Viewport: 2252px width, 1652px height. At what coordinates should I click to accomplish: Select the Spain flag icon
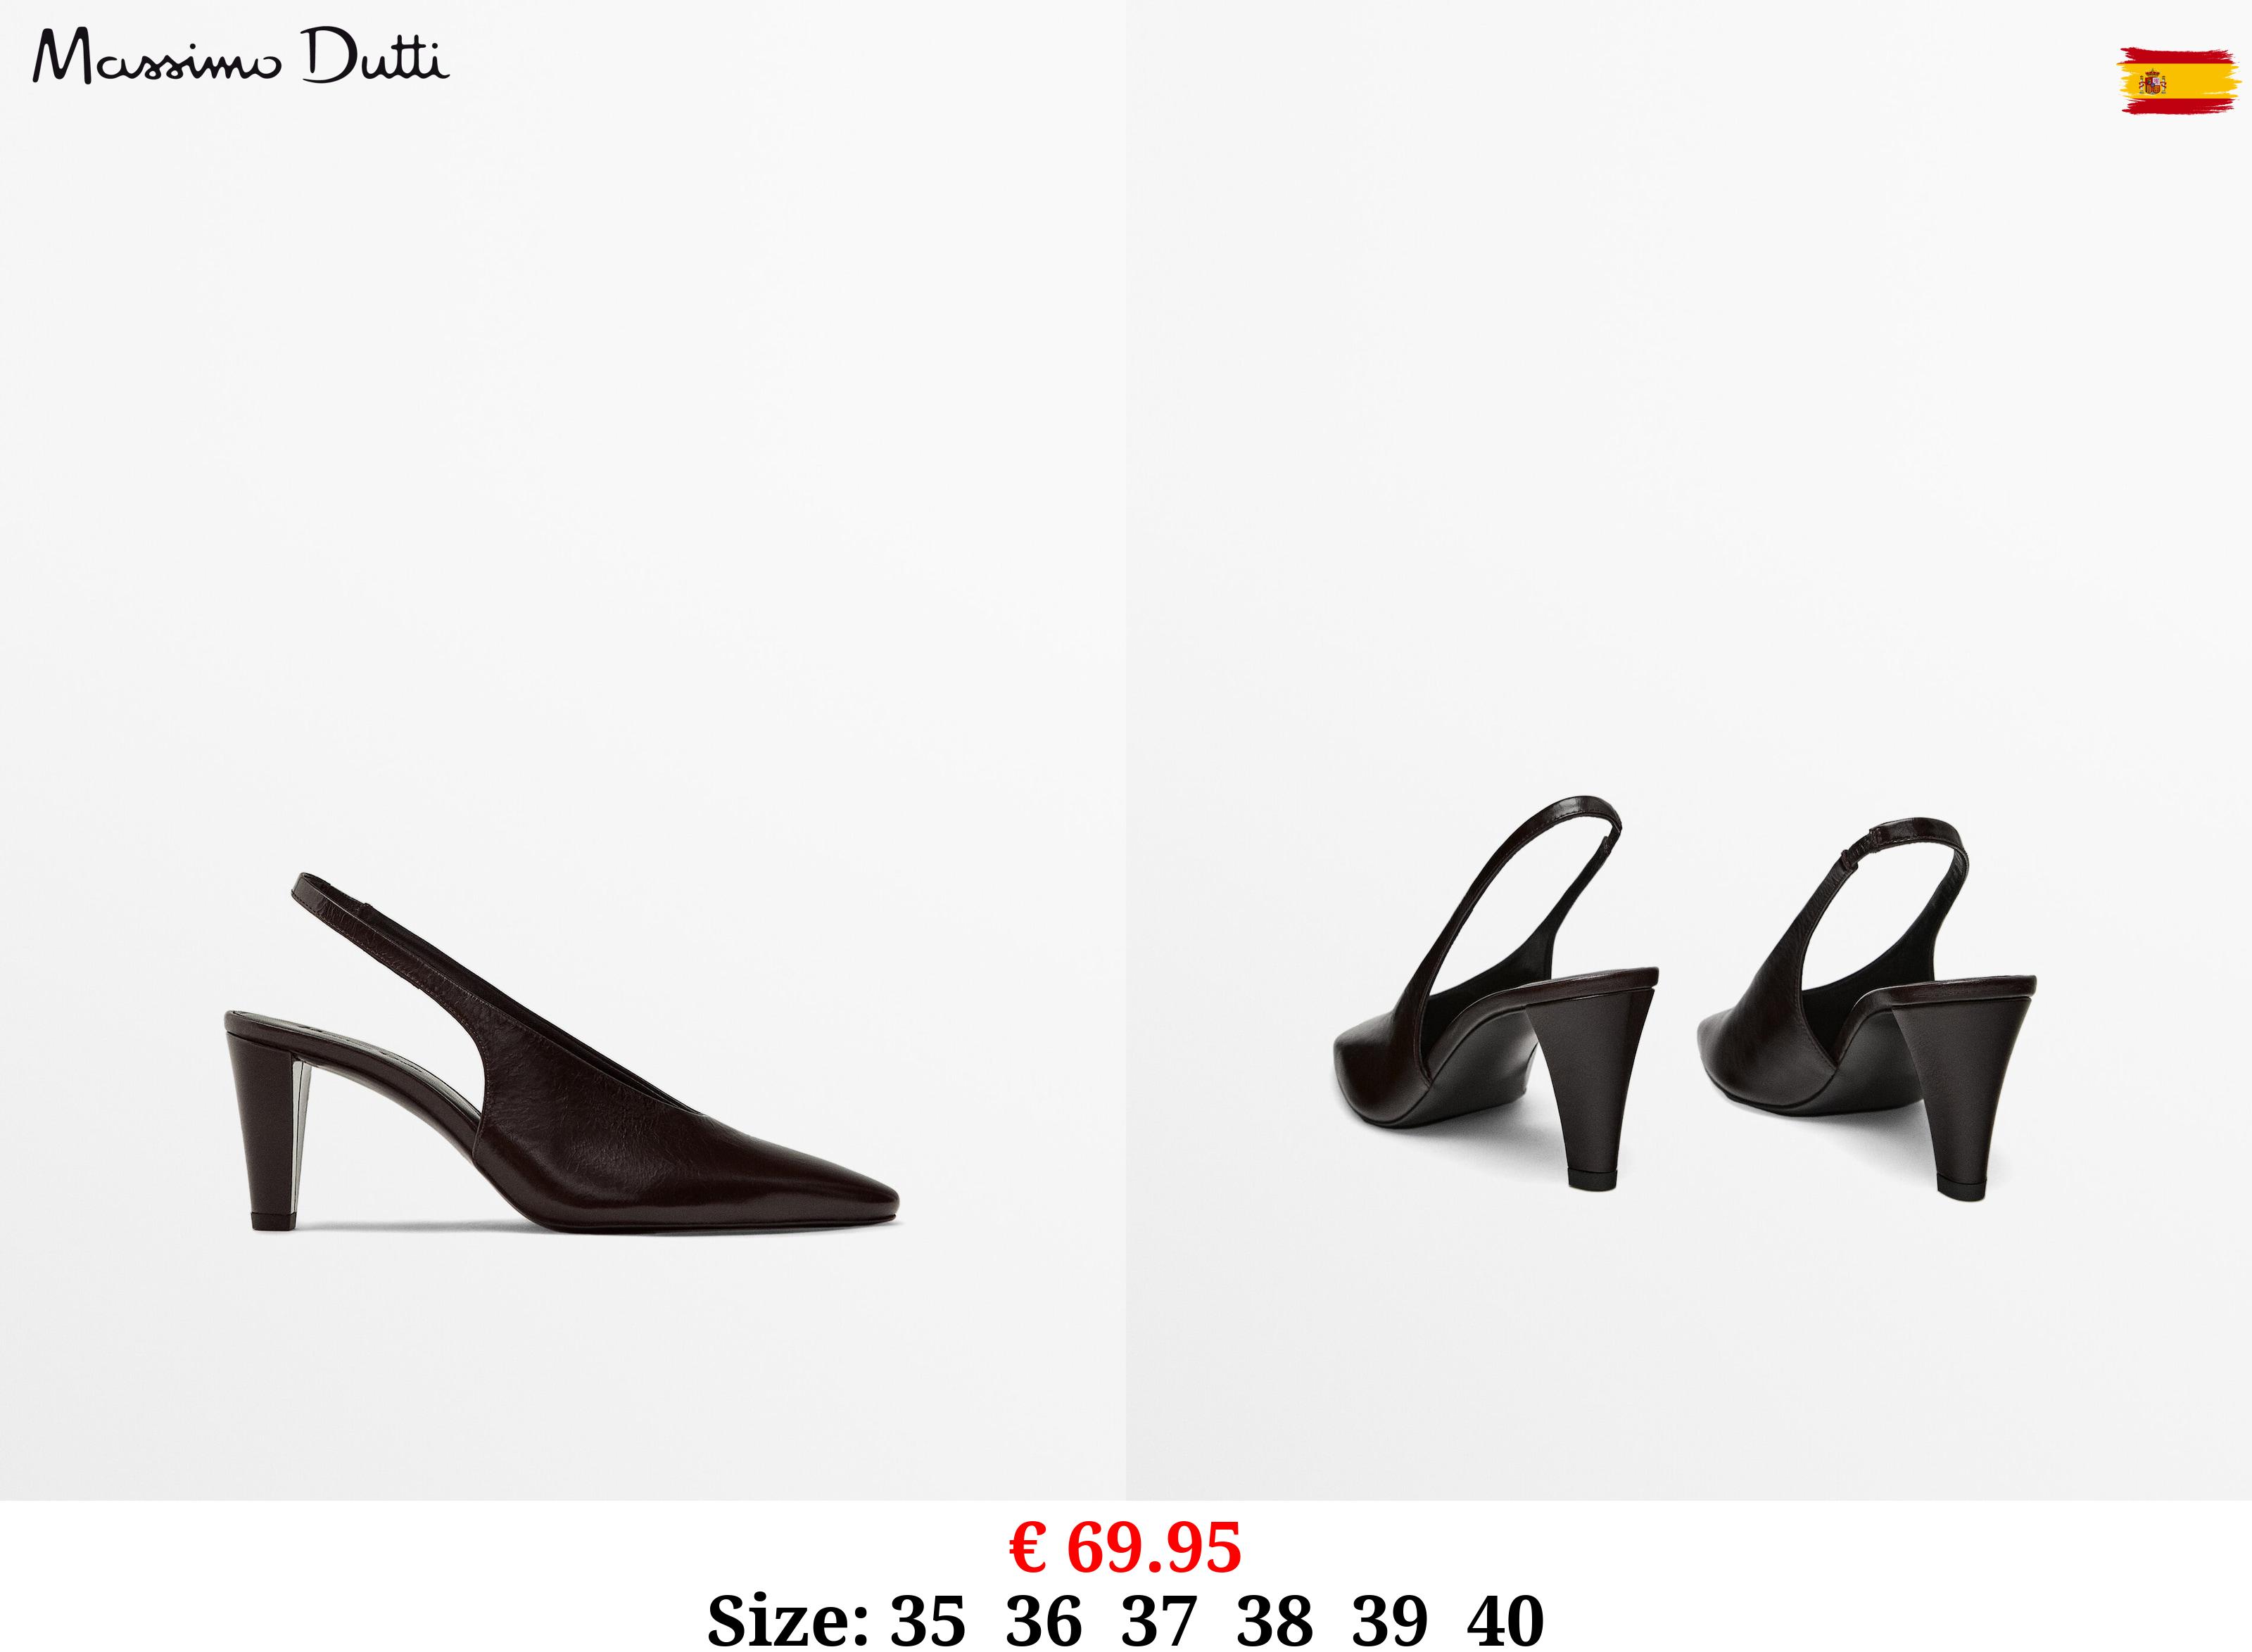click(2176, 80)
